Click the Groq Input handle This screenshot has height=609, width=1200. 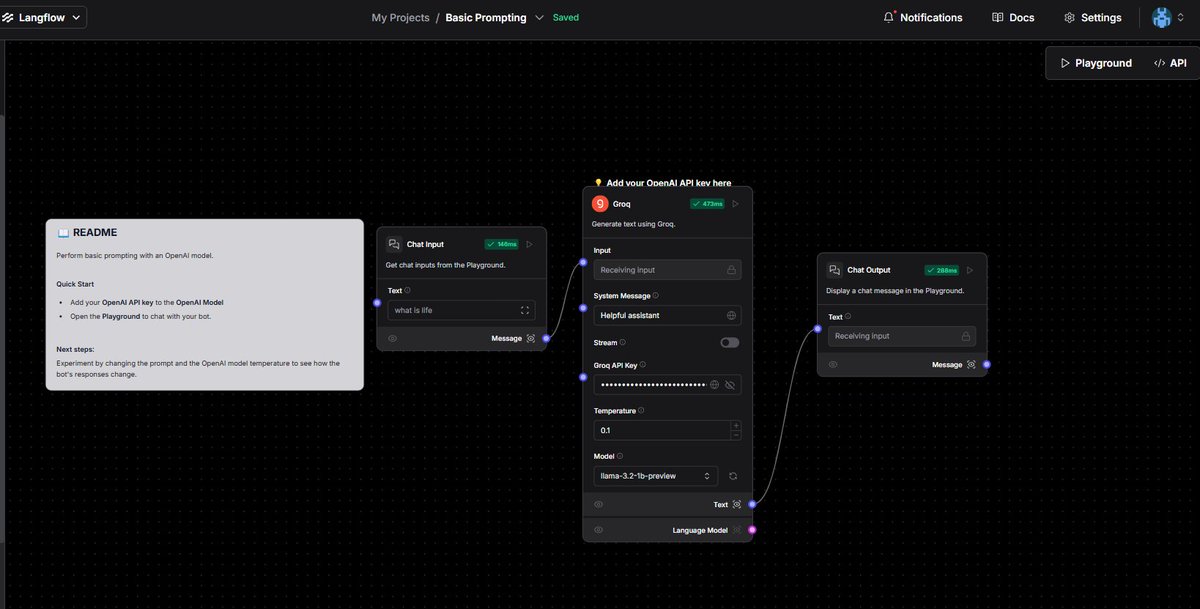click(582, 261)
